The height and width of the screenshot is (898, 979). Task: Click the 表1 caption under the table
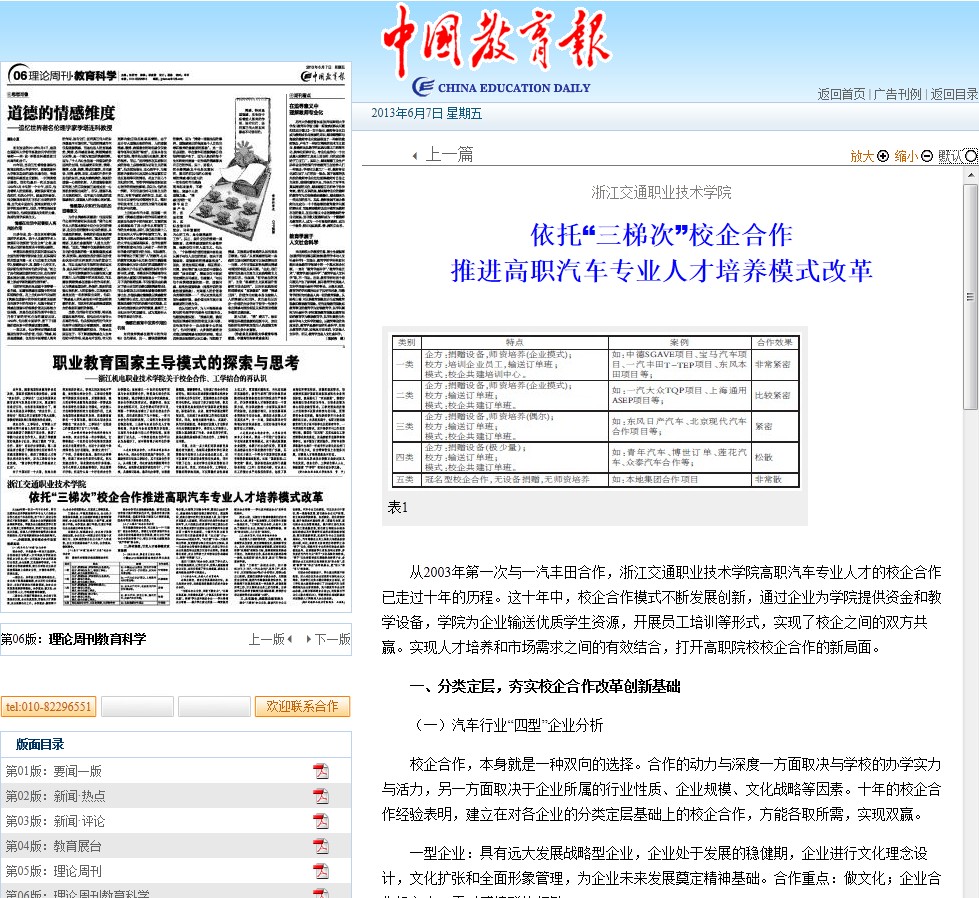[x=397, y=507]
